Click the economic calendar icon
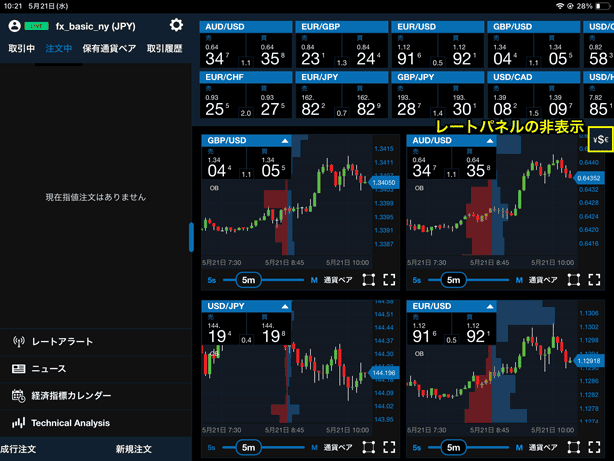The image size is (614, 461). tap(18, 396)
